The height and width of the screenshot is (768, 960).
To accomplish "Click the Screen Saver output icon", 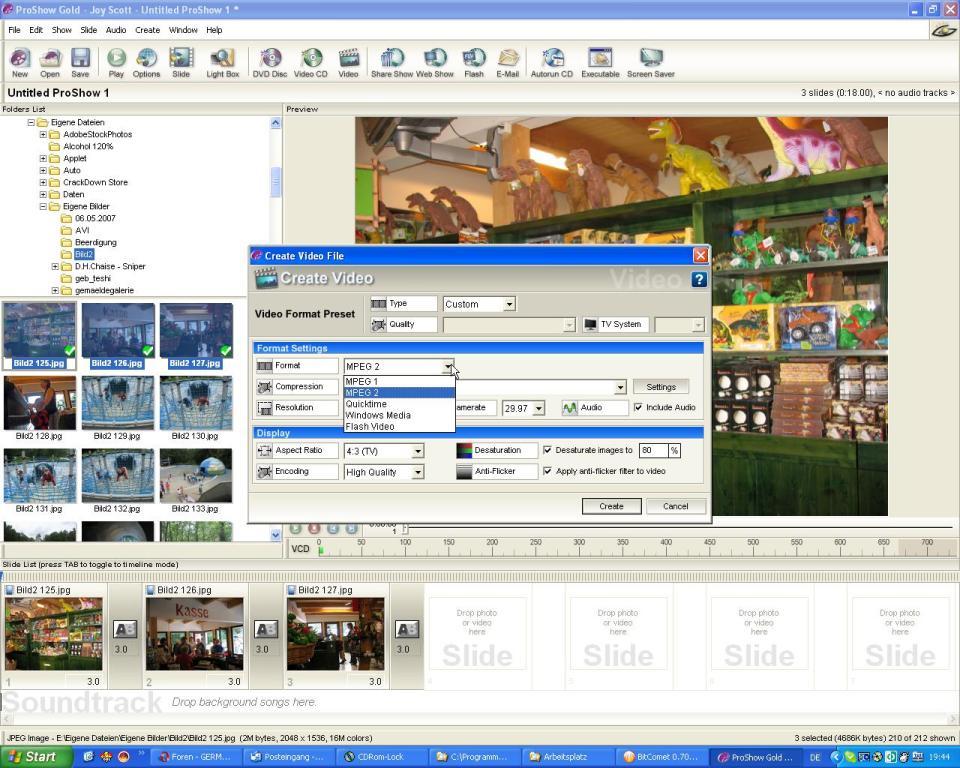I will point(650,61).
